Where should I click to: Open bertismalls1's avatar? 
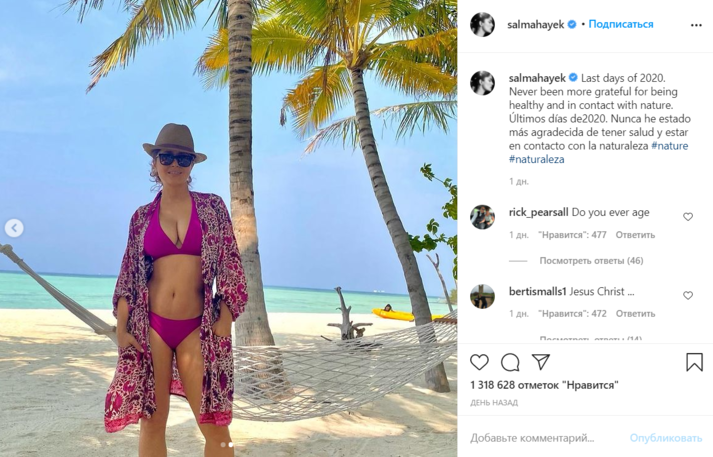[482, 296]
